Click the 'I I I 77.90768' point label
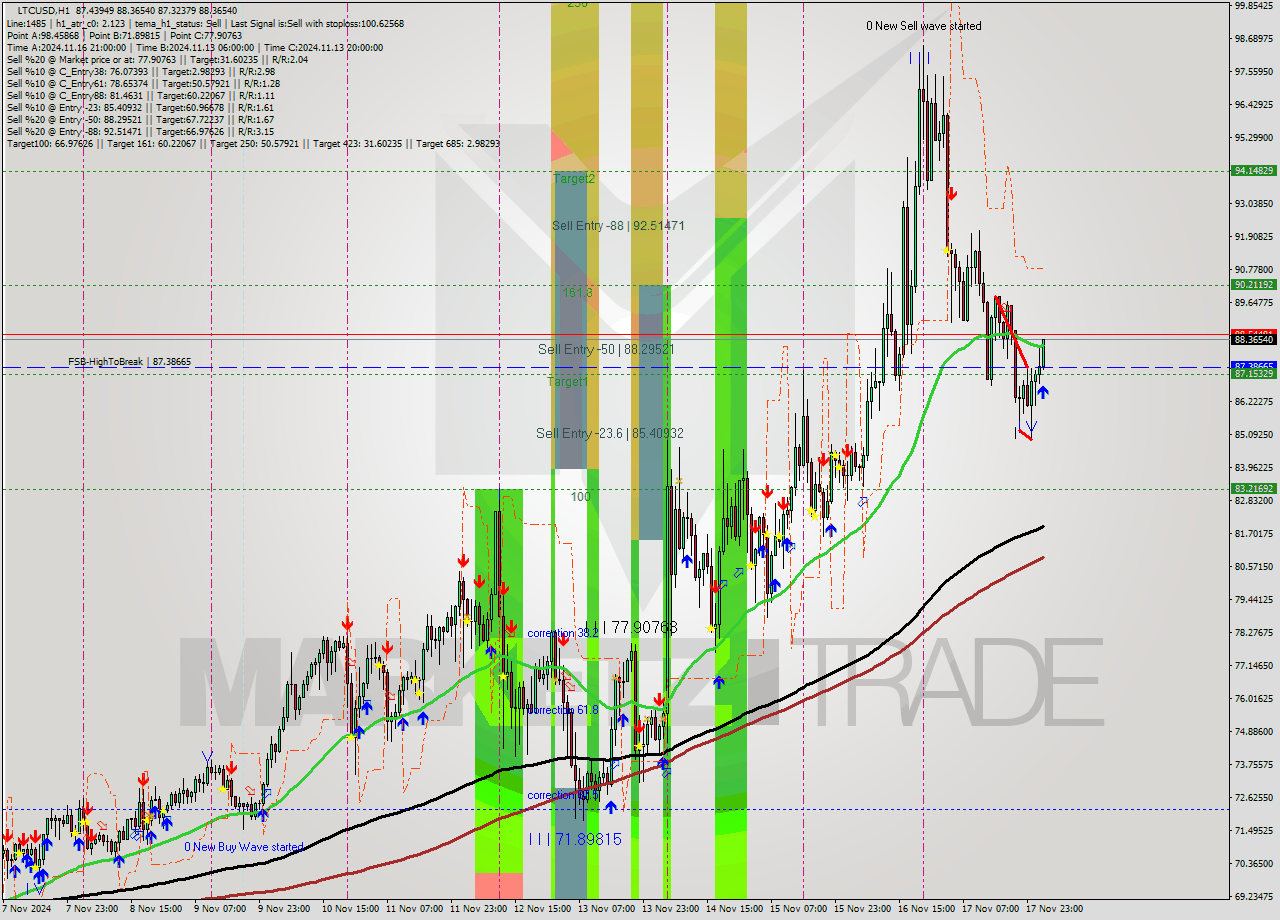Image resolution: width=1280 pixels, height=920 pixels. (632, 627)
